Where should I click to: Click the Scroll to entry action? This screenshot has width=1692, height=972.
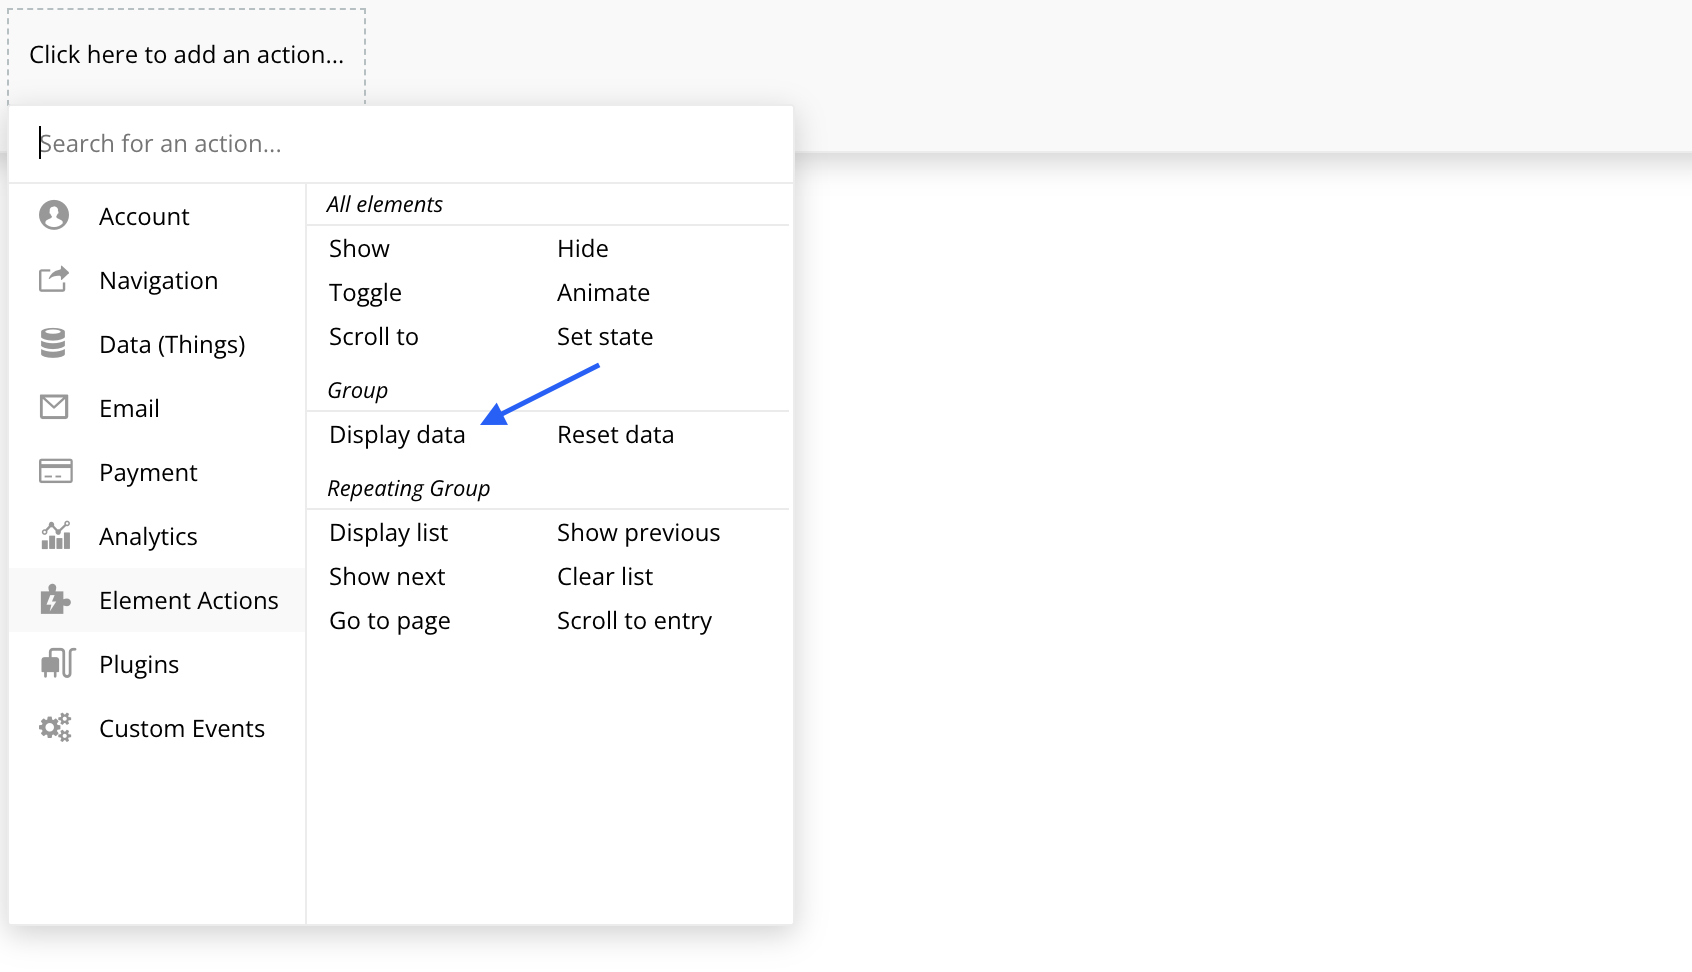(x=634, y=620)
